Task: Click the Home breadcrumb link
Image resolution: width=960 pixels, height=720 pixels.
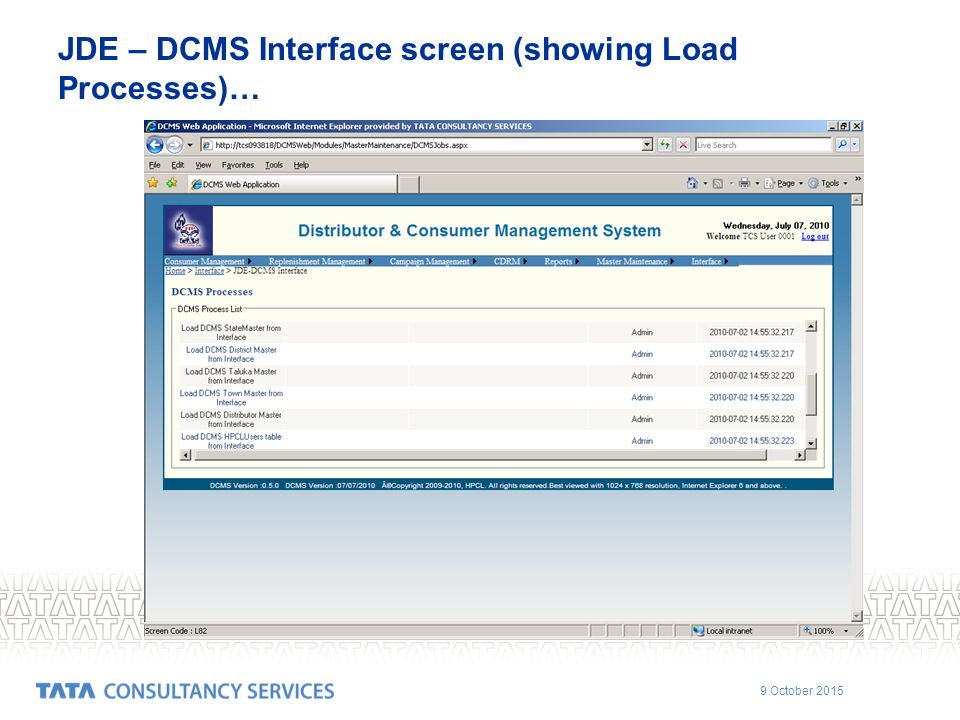Action: click(174, 271)
